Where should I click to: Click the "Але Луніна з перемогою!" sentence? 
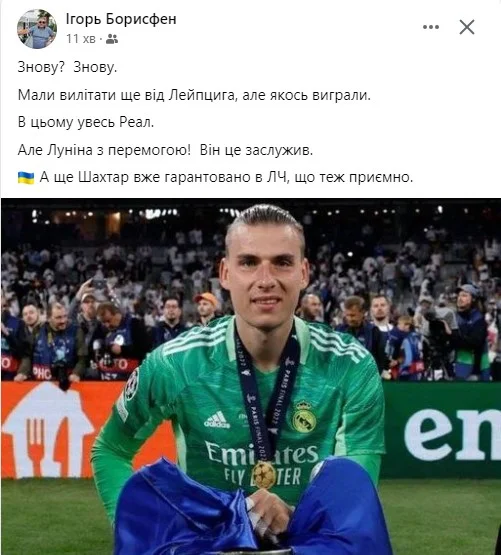click(x=104, y=150)
